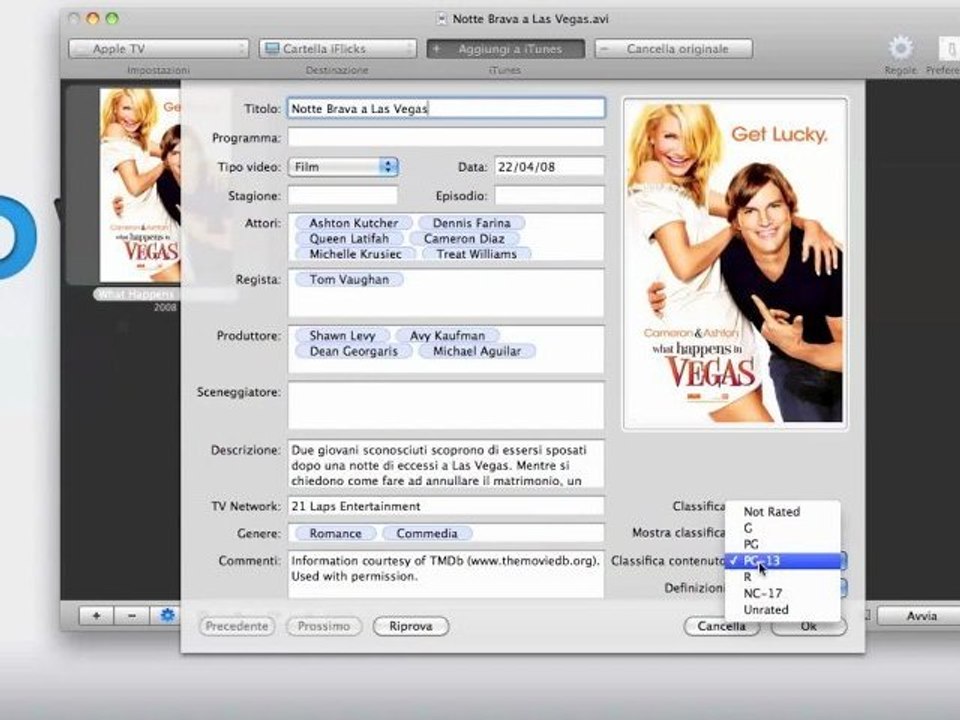Select the Romance genre token

(336, 533)
